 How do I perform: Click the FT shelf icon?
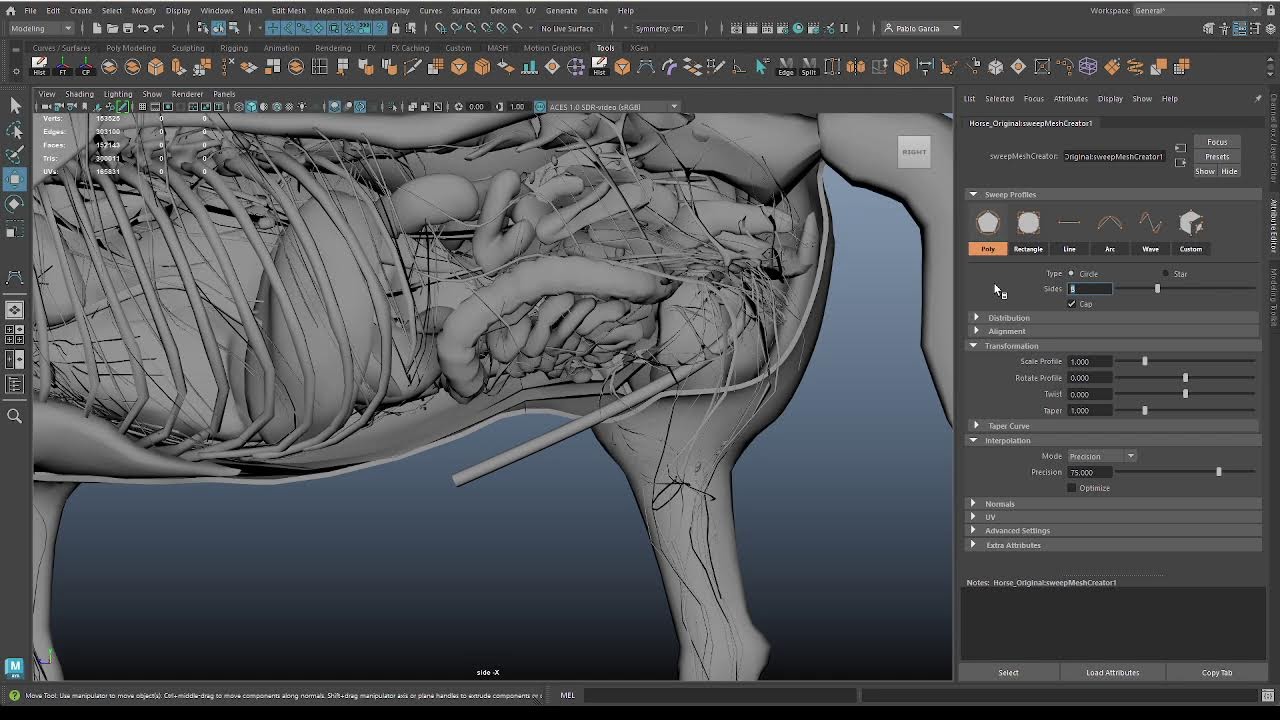[63, 67]
